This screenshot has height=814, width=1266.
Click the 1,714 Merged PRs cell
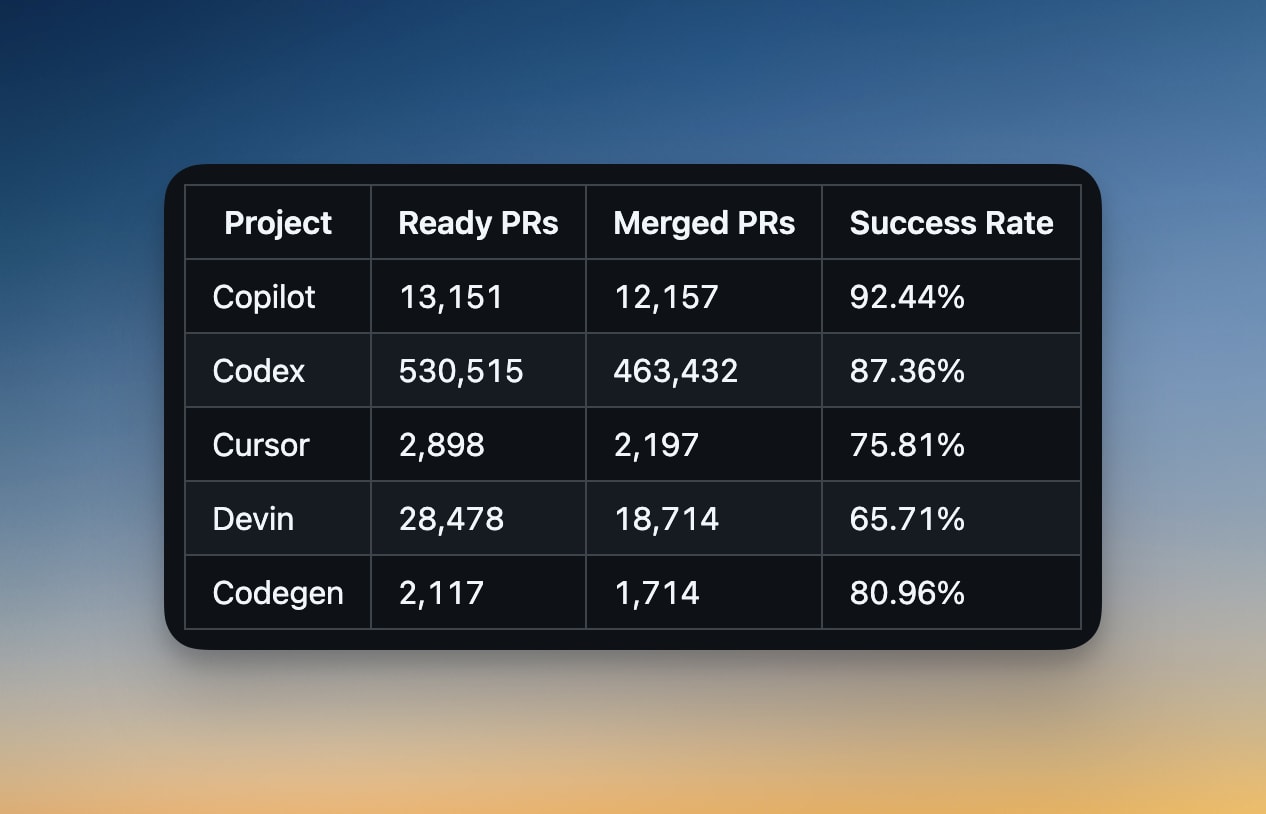tap(704, 592)
